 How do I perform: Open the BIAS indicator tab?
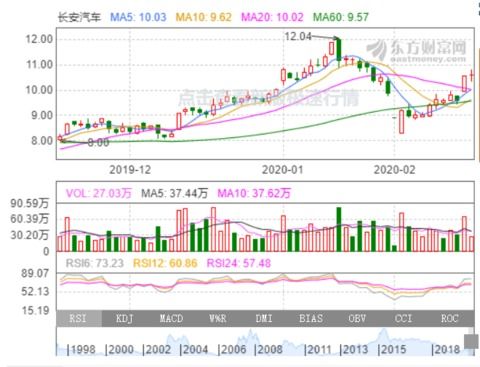pyautogui.click(x=311, y=318)
